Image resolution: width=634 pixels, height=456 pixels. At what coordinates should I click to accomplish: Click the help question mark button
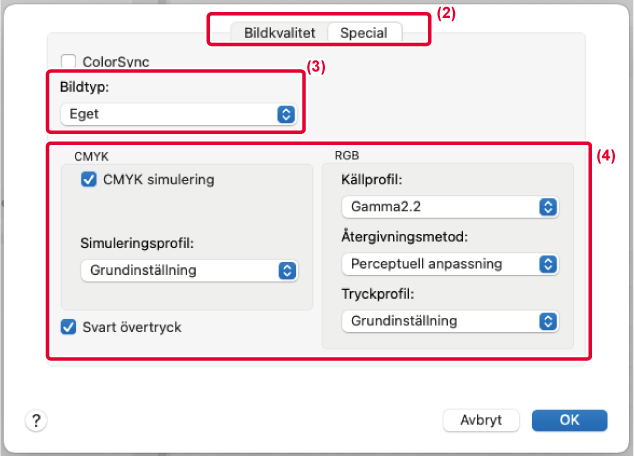pos(34,418)
